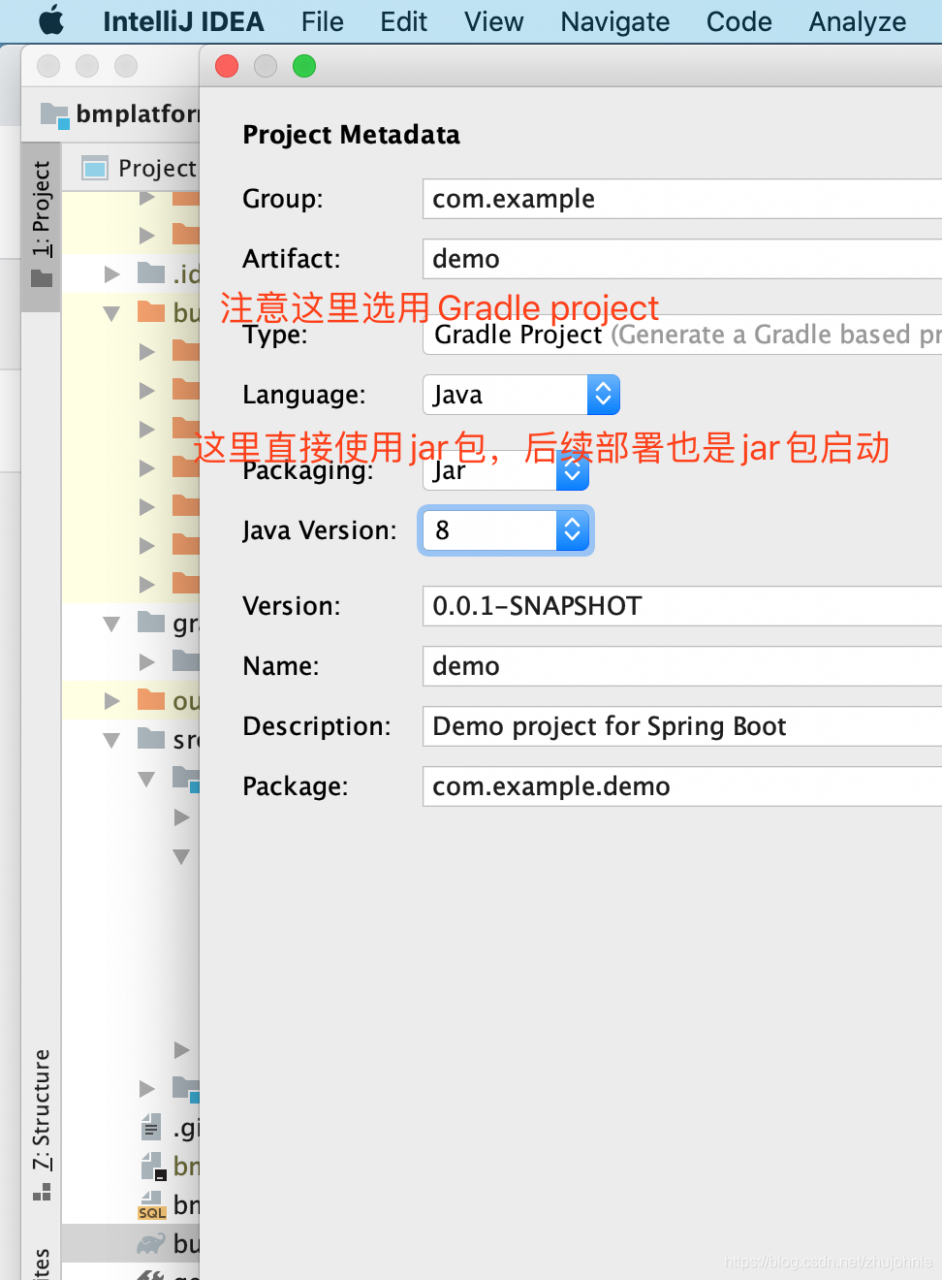Click the Version field with 0.0.1-SNAPSHOT
This screenshot has width=942, height=1280.
pos(682,606)
